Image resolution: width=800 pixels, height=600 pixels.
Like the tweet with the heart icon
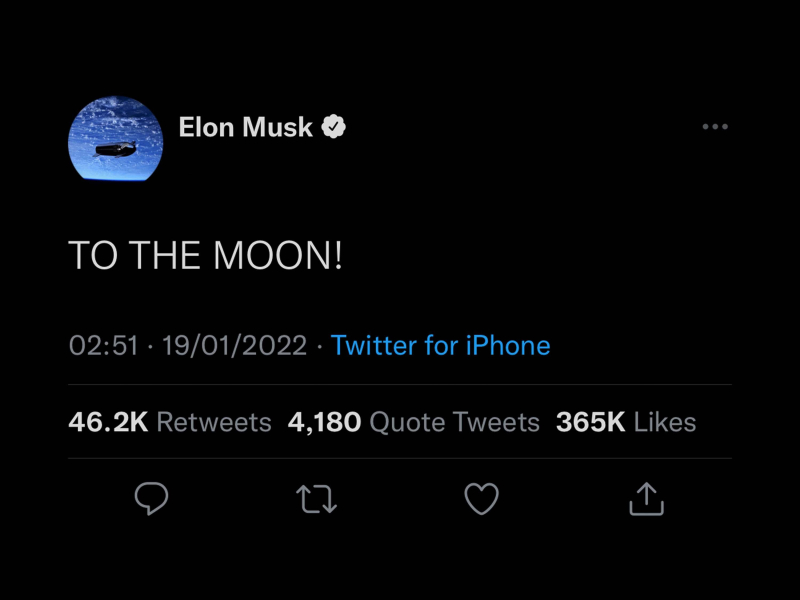coord(482,498)
